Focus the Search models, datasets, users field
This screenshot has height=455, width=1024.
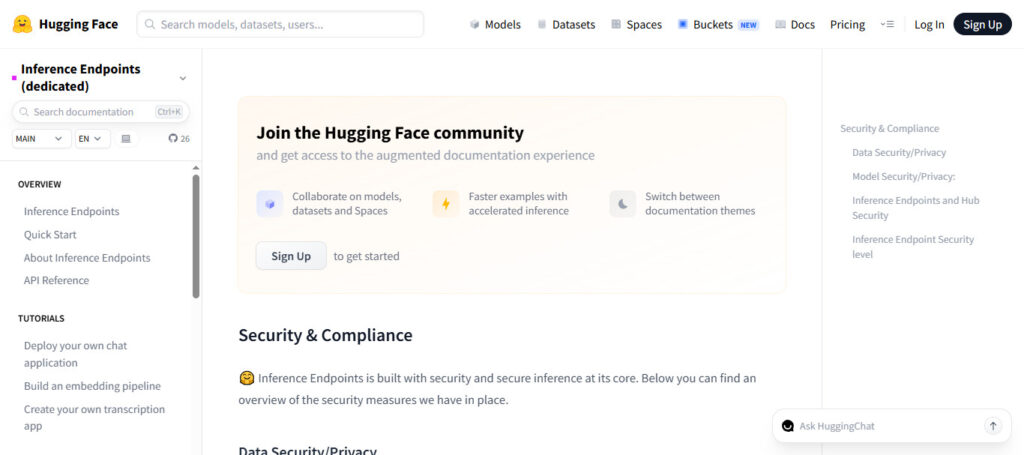280,24
